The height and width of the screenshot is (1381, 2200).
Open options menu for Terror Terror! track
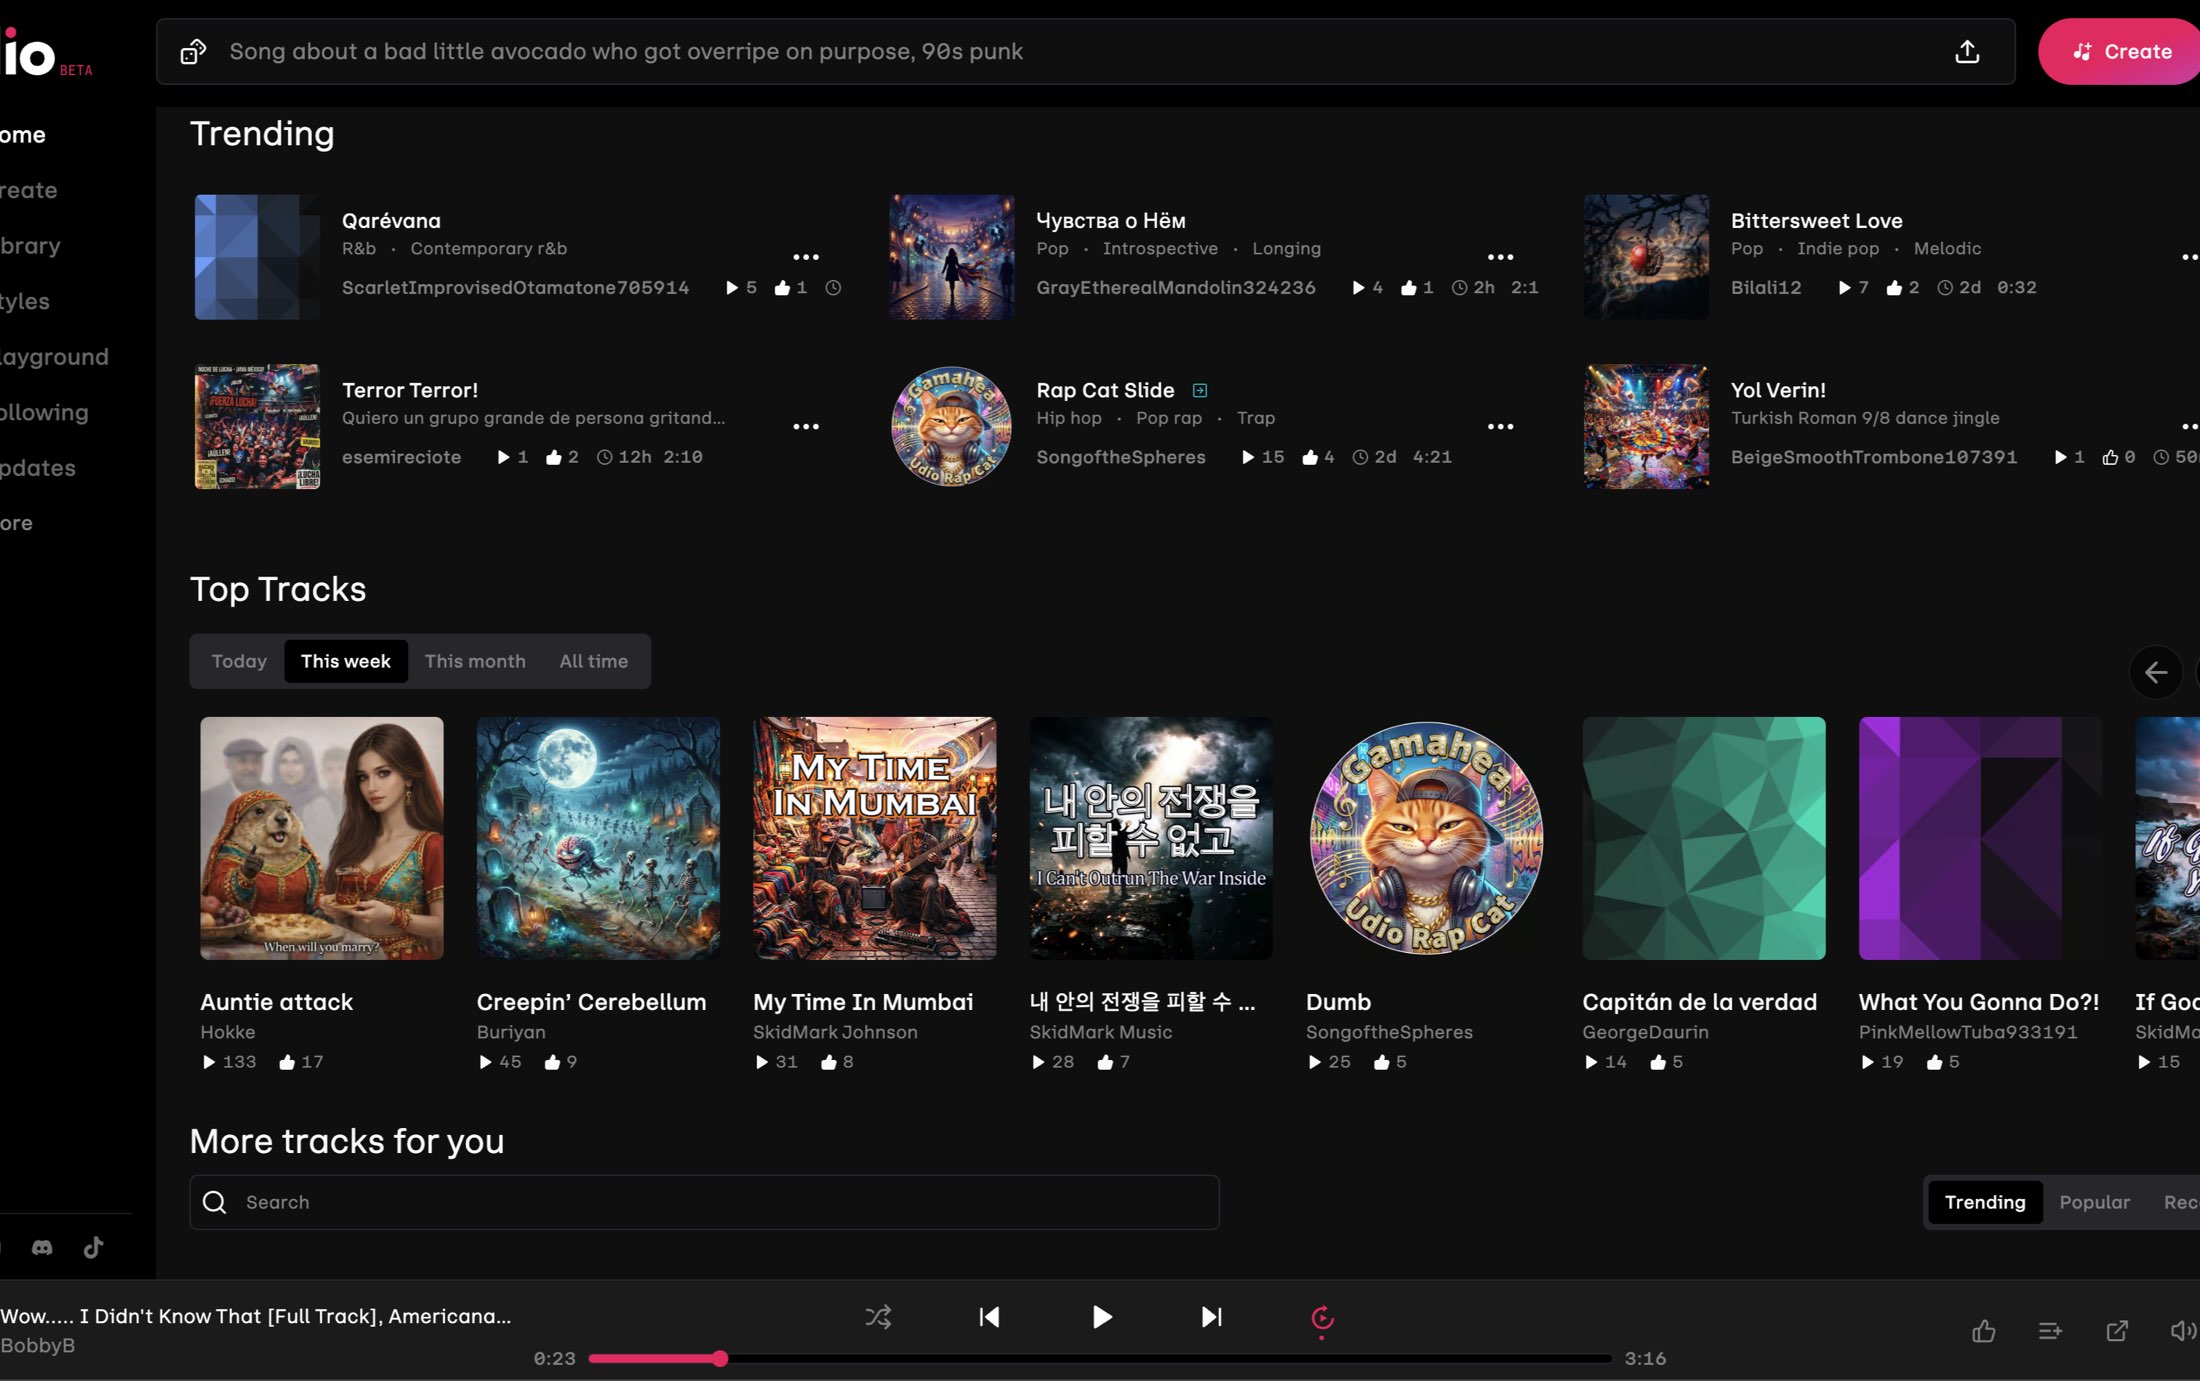806,426
